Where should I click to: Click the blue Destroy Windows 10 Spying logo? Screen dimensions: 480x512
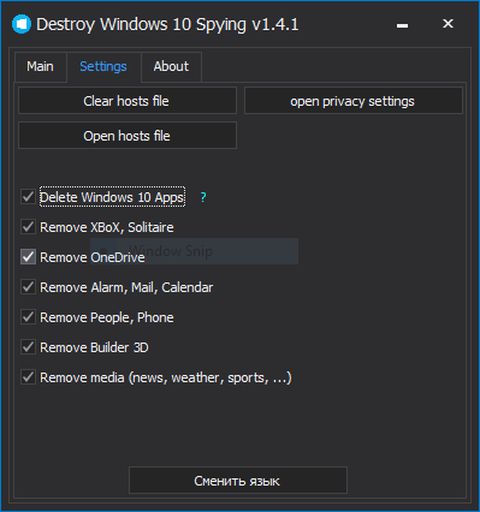click(21, 24)
